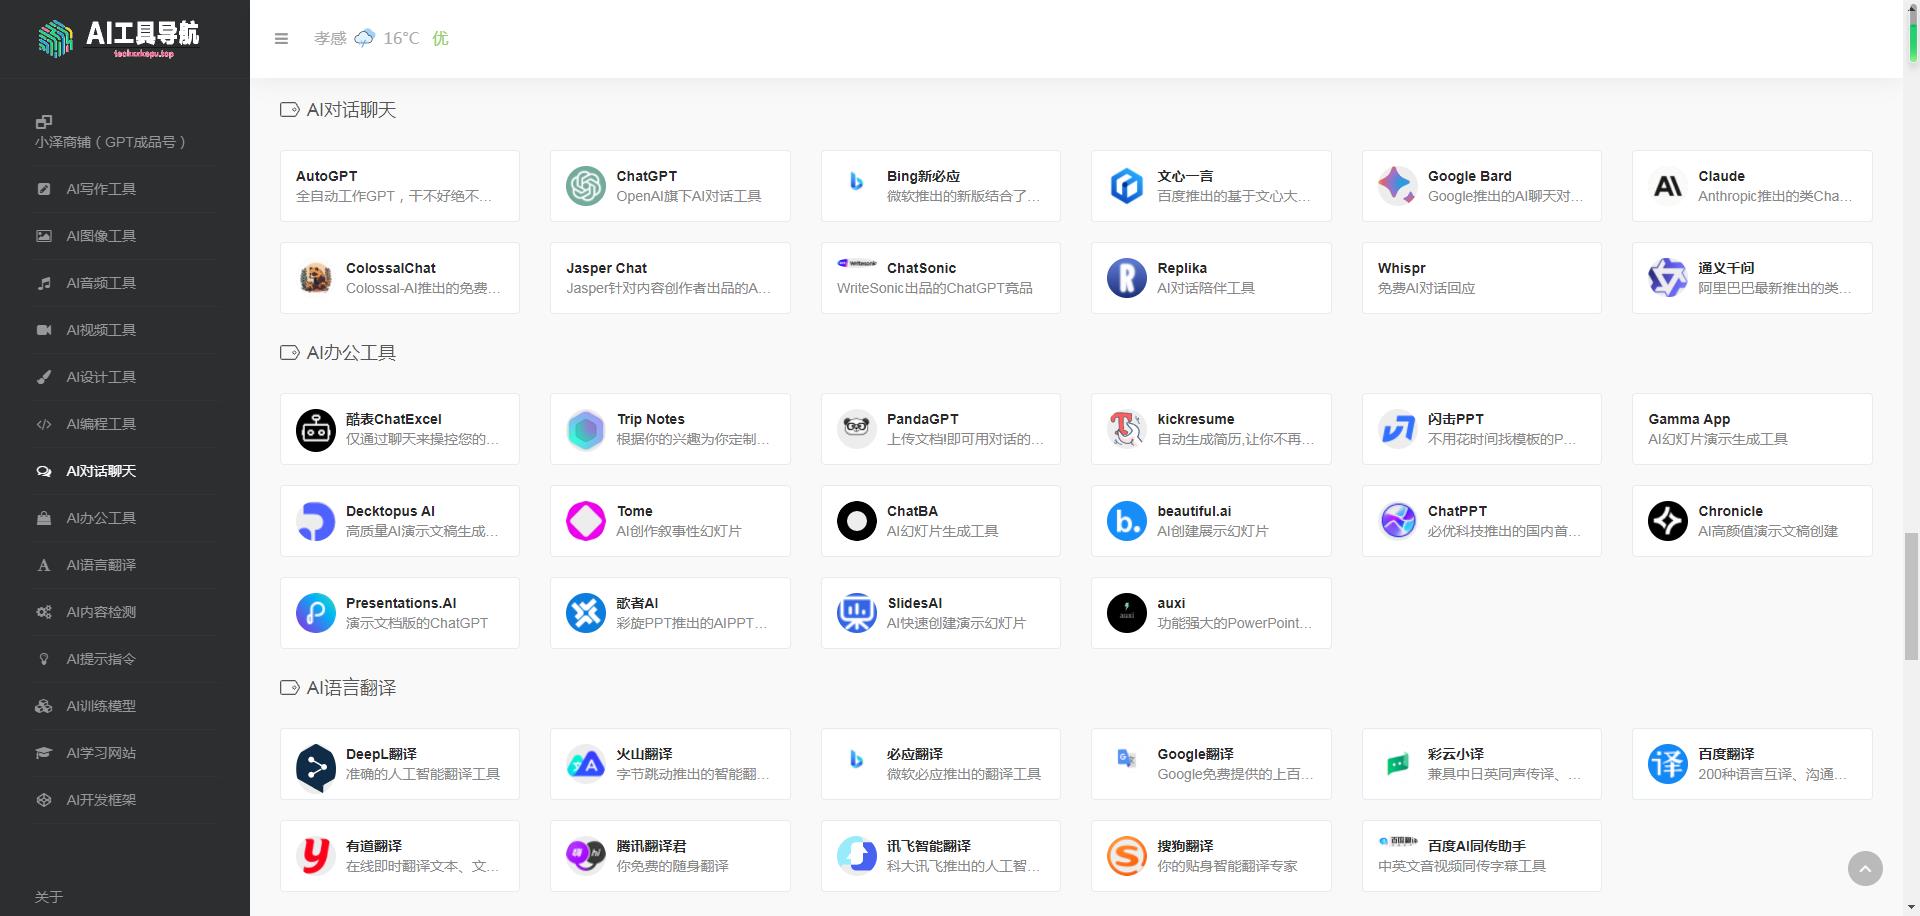Click the Claude logo icon
Viewport: 1920px width, 916px height.
pos(1667,186)
